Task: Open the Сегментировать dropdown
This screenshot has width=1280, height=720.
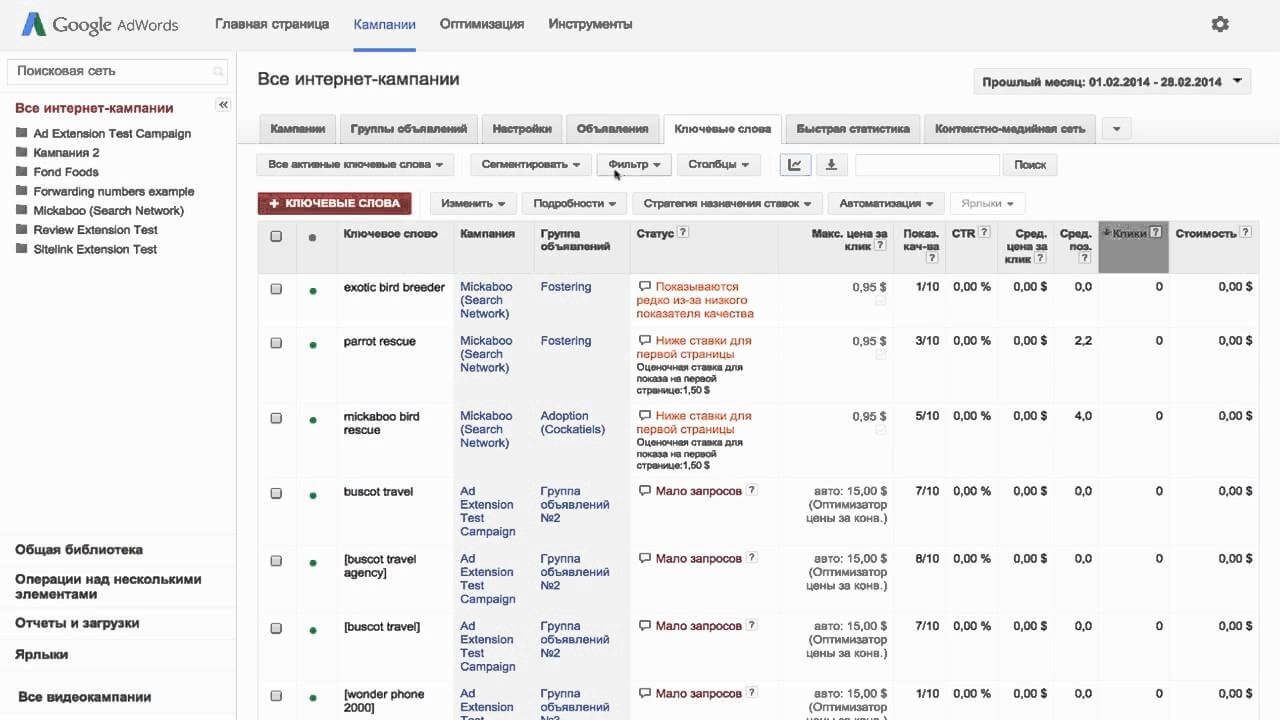Action: (x=530, y=165)
